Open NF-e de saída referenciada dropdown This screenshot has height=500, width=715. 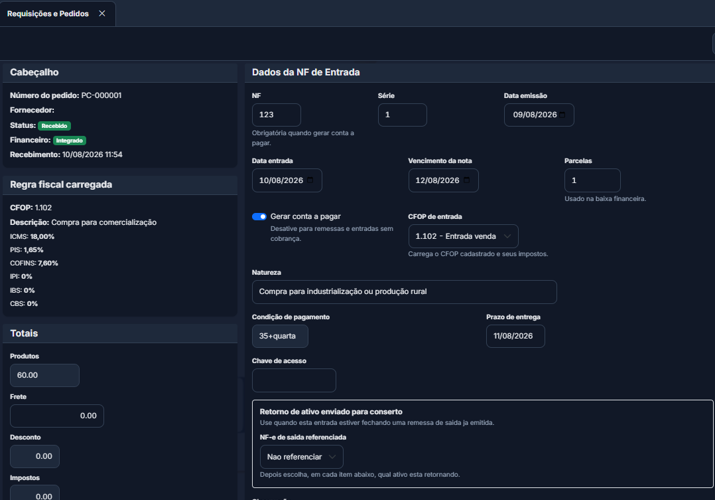(301, 457)
